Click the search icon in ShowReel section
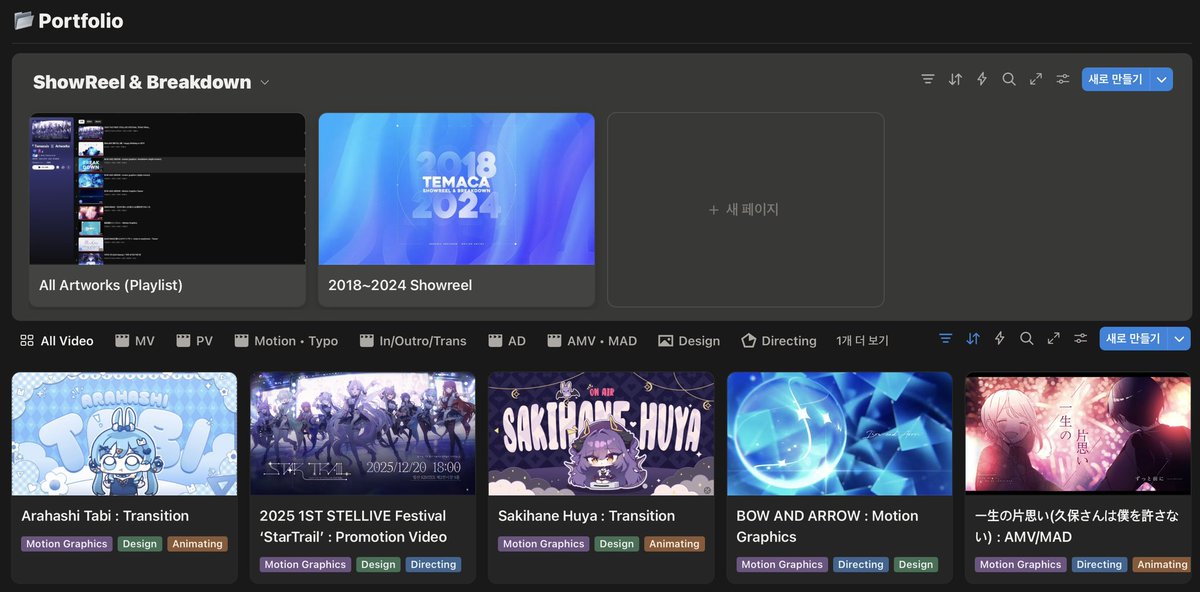The height and width of the screenshot is (592, 1200). click(x=1009, y=79)
